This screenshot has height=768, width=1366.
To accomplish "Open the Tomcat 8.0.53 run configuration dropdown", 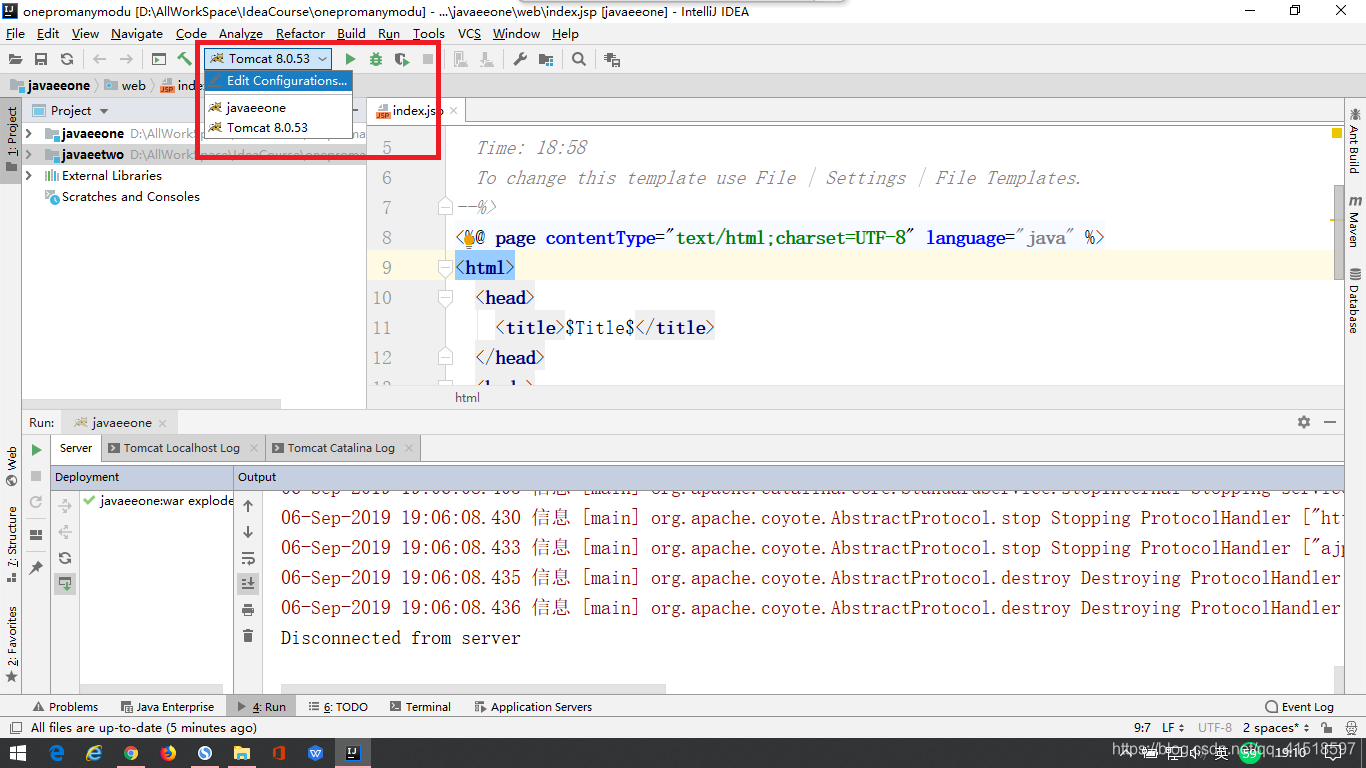I will (x=267, y=59).
